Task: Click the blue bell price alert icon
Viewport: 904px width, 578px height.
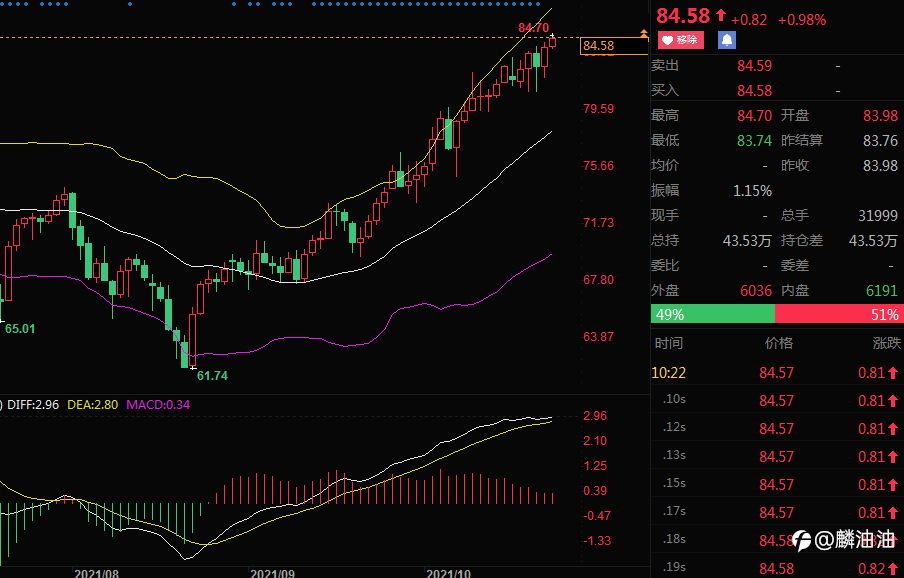Action: tap(726, 40)
